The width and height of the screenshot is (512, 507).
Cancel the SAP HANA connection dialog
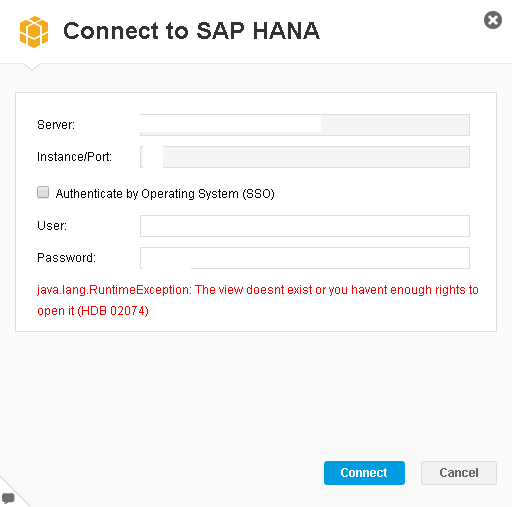pyautogui.click(x=459, y=473)
